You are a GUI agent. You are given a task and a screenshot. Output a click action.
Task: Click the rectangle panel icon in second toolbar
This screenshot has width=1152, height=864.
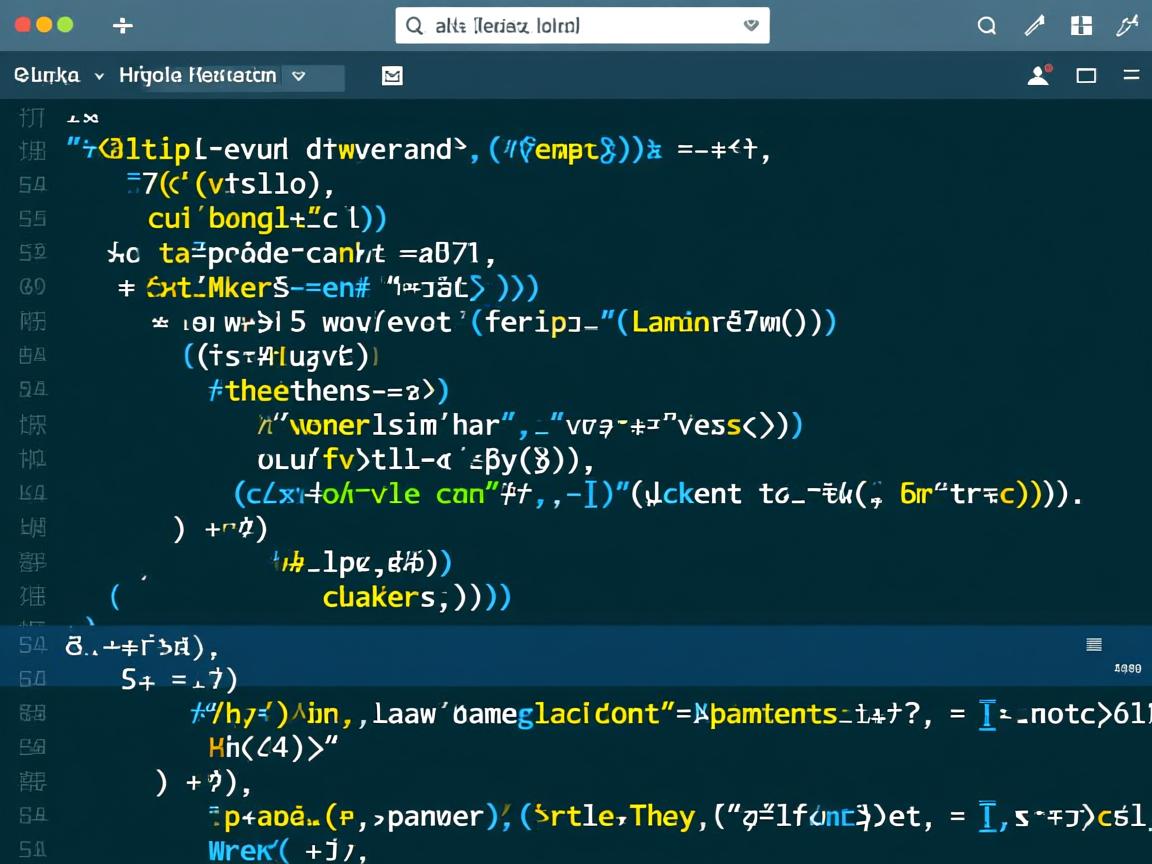click(x=1086, y=75)
